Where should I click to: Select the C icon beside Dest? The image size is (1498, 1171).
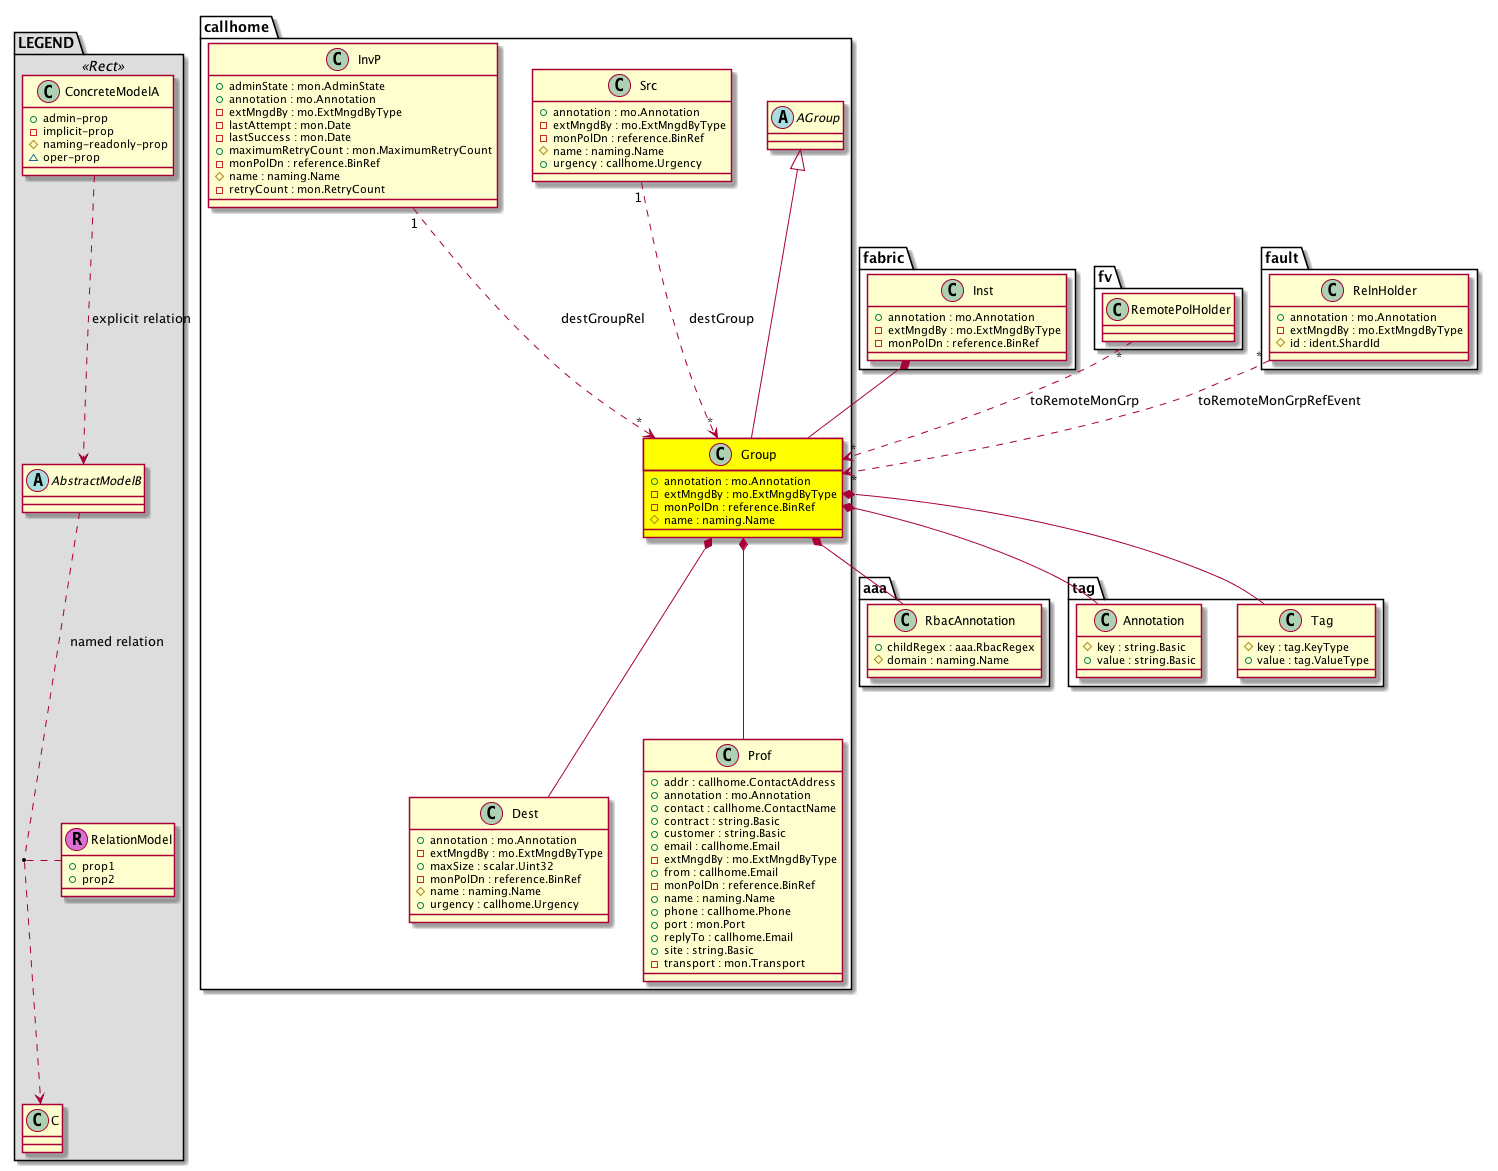tap(490, 813)
